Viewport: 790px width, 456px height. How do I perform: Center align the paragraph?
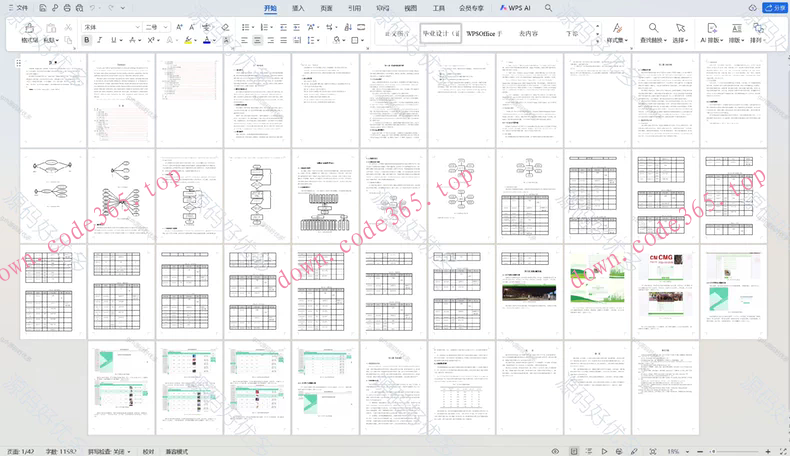257,41
